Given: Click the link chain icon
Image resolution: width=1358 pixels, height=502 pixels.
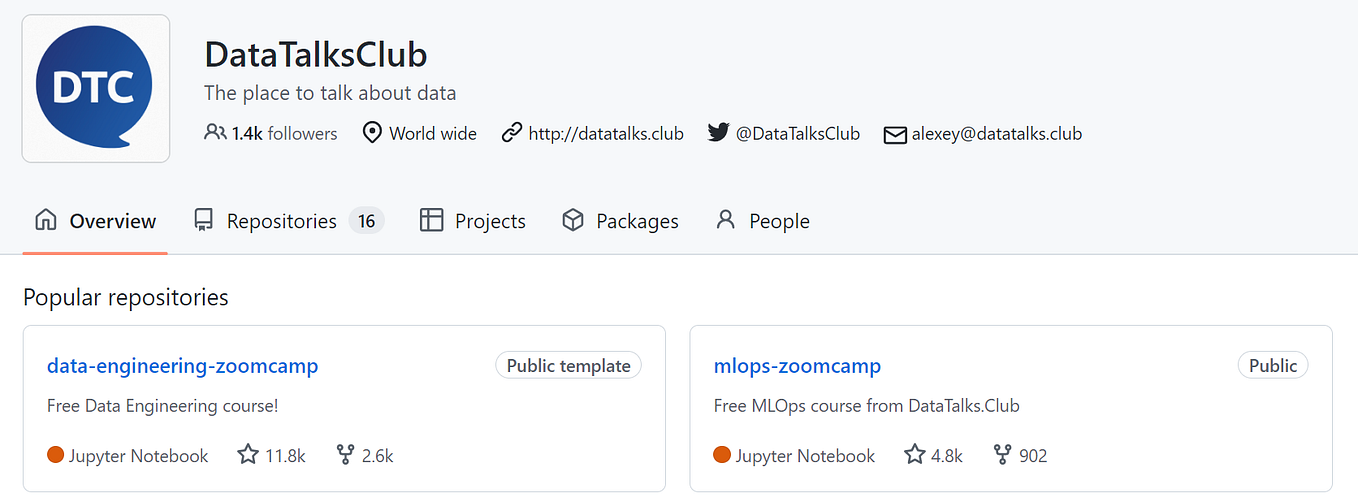Looking at the screenshot, I should coord(512,133).
